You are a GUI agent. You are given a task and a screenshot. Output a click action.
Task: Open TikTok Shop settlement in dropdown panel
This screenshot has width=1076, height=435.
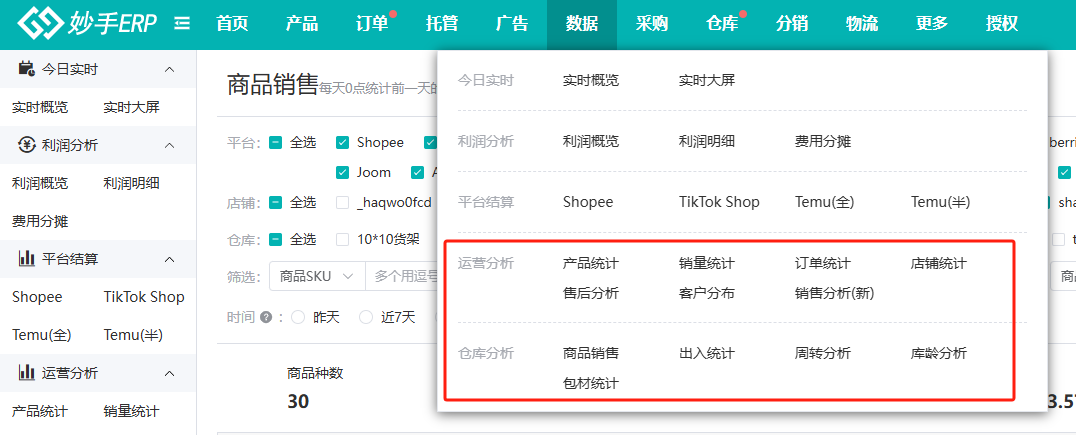pos(719,202)
